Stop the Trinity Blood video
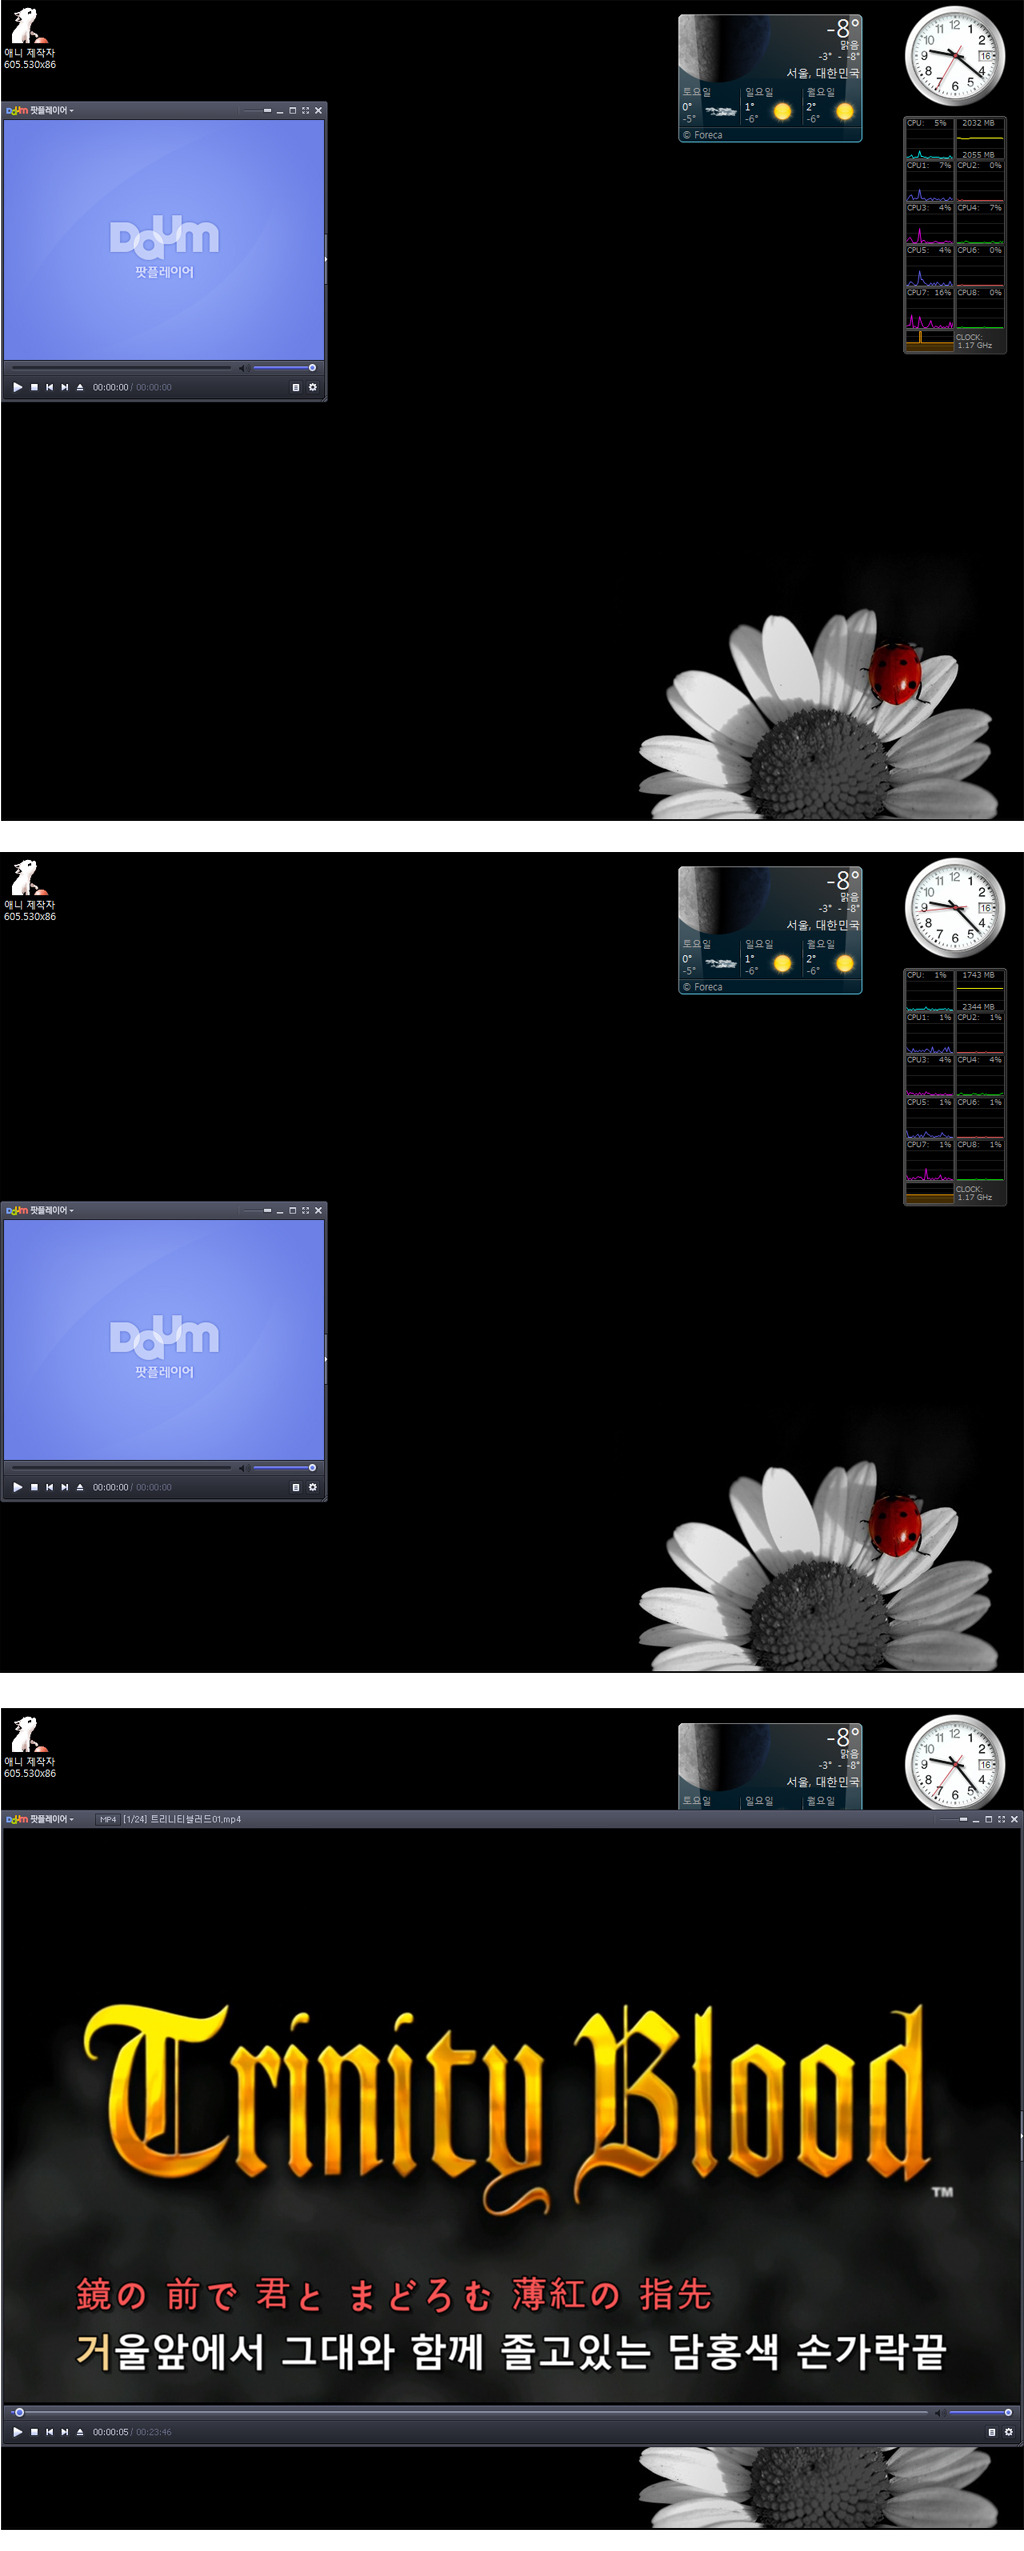Viewport: 1024px width, 2551px height. tap(34, 2432)
